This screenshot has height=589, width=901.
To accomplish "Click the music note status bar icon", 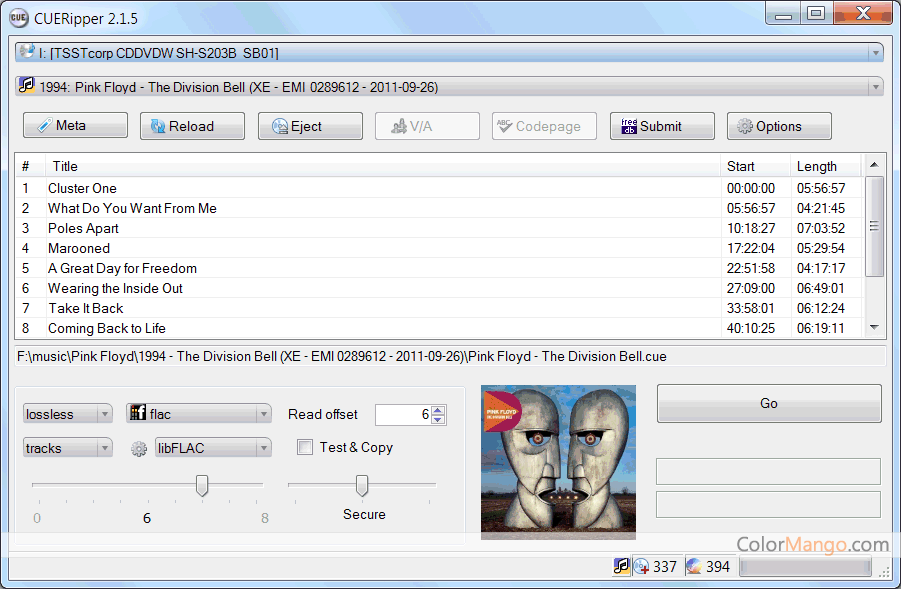I will 622,567.
